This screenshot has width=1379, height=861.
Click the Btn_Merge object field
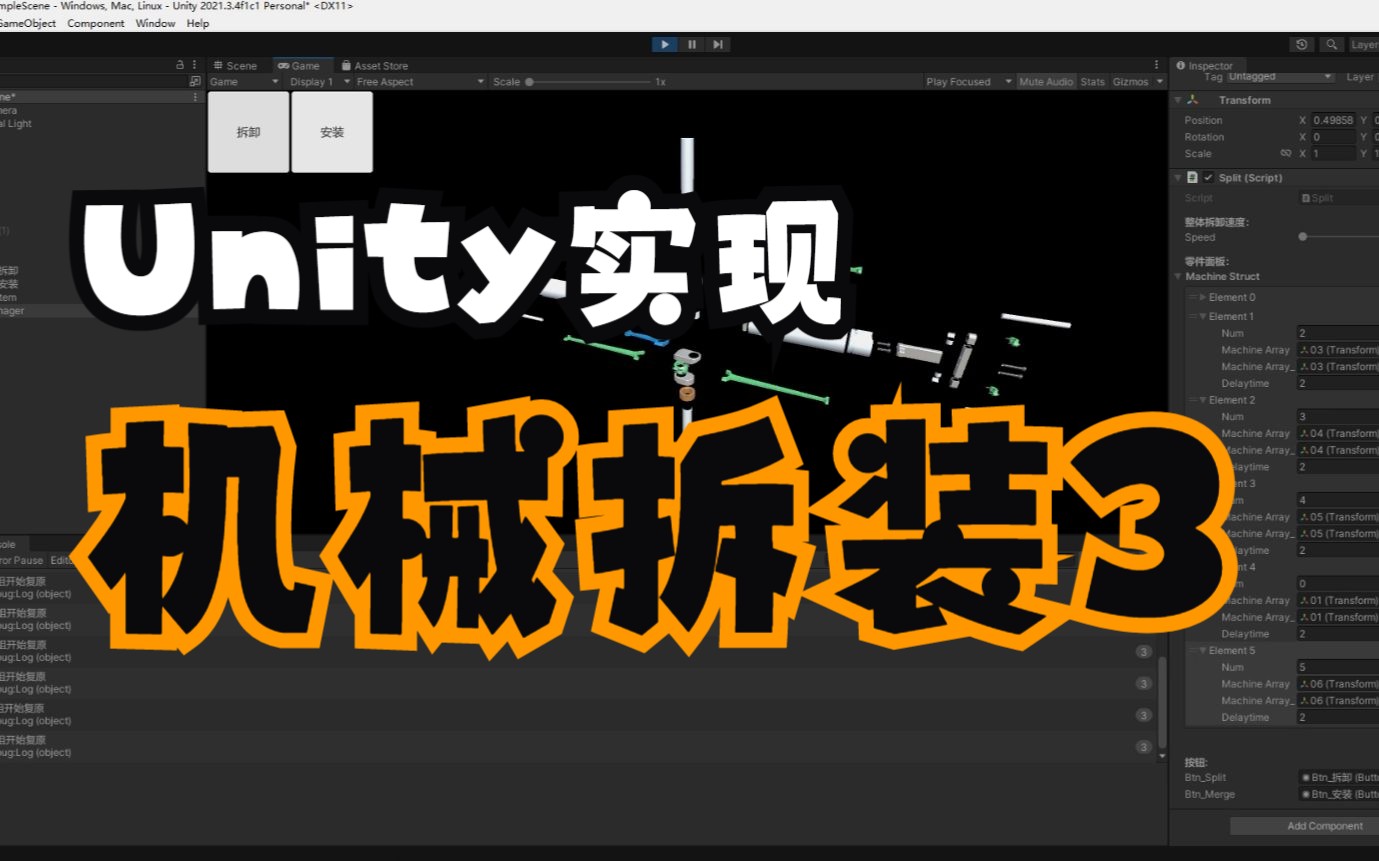[x=1338, y=794]
